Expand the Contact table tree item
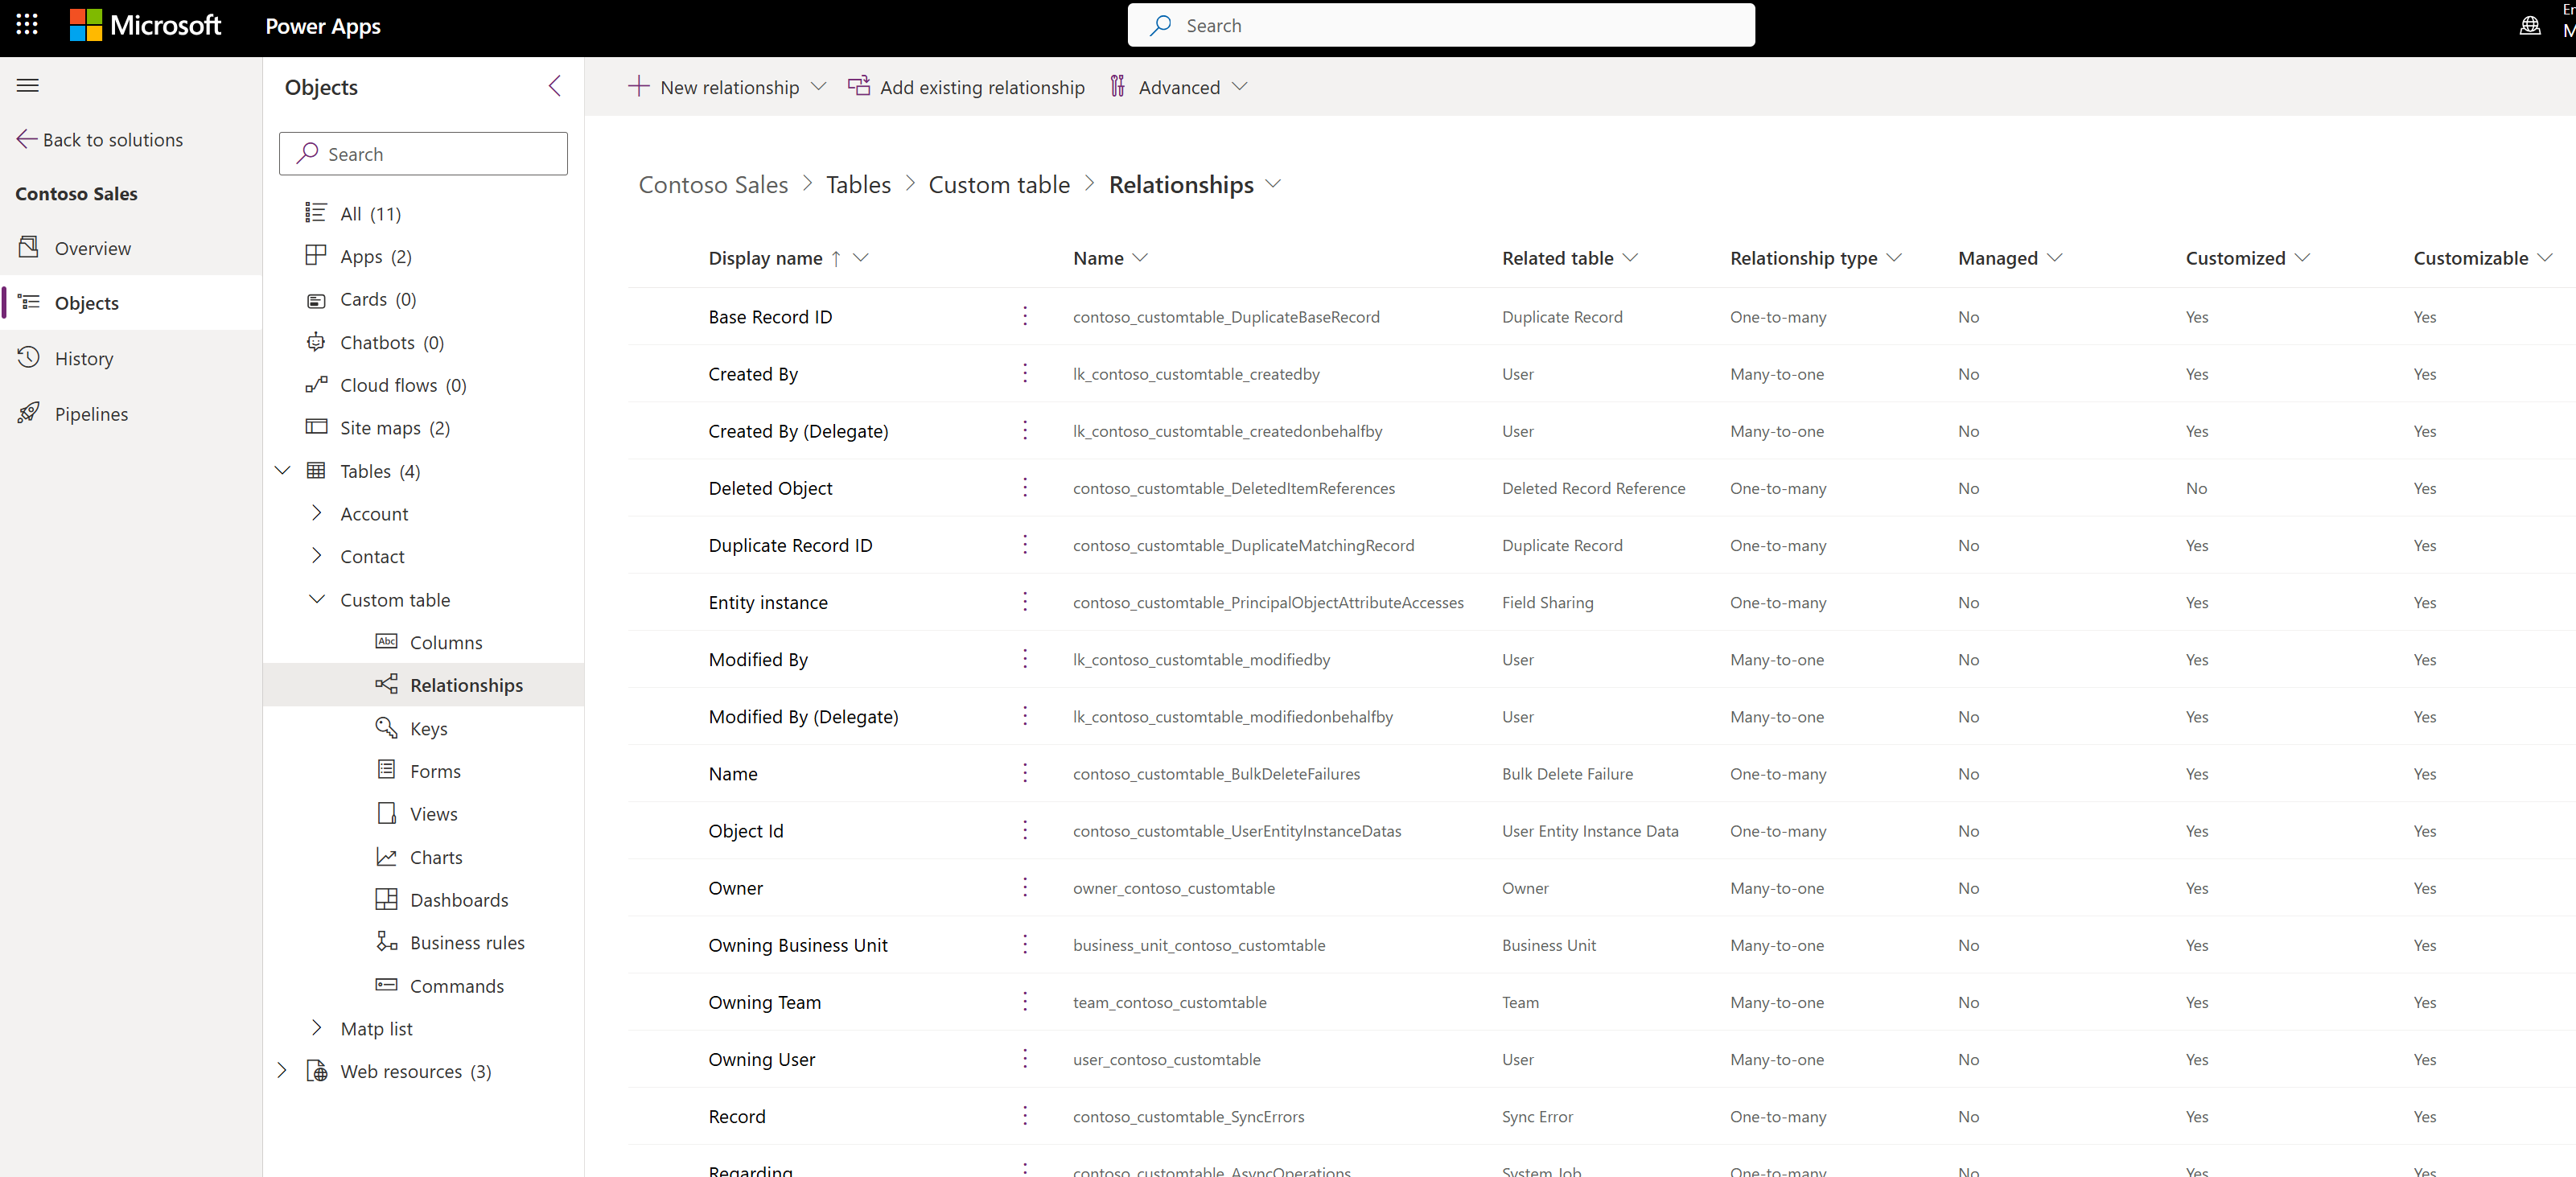Viewport: 2576px width, 1177px height. tap(315, 556)
